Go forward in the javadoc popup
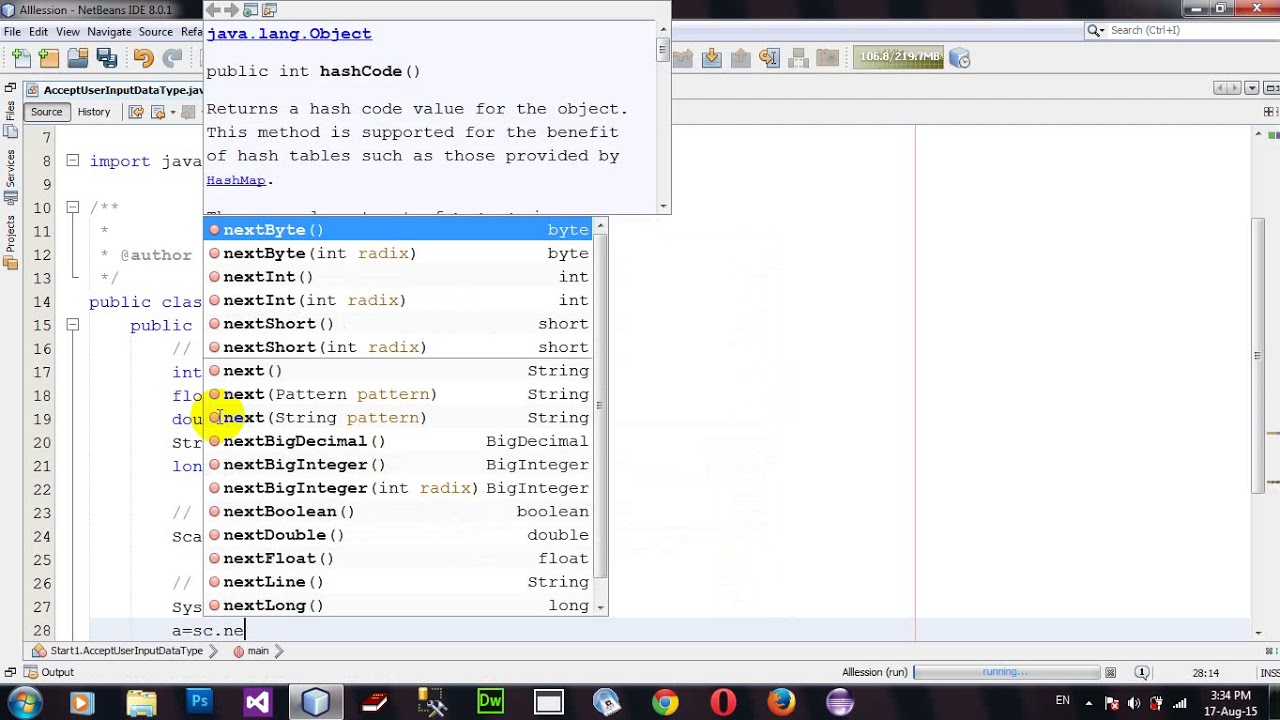Screen dimensions: 1280x720 tap(232, 10)
